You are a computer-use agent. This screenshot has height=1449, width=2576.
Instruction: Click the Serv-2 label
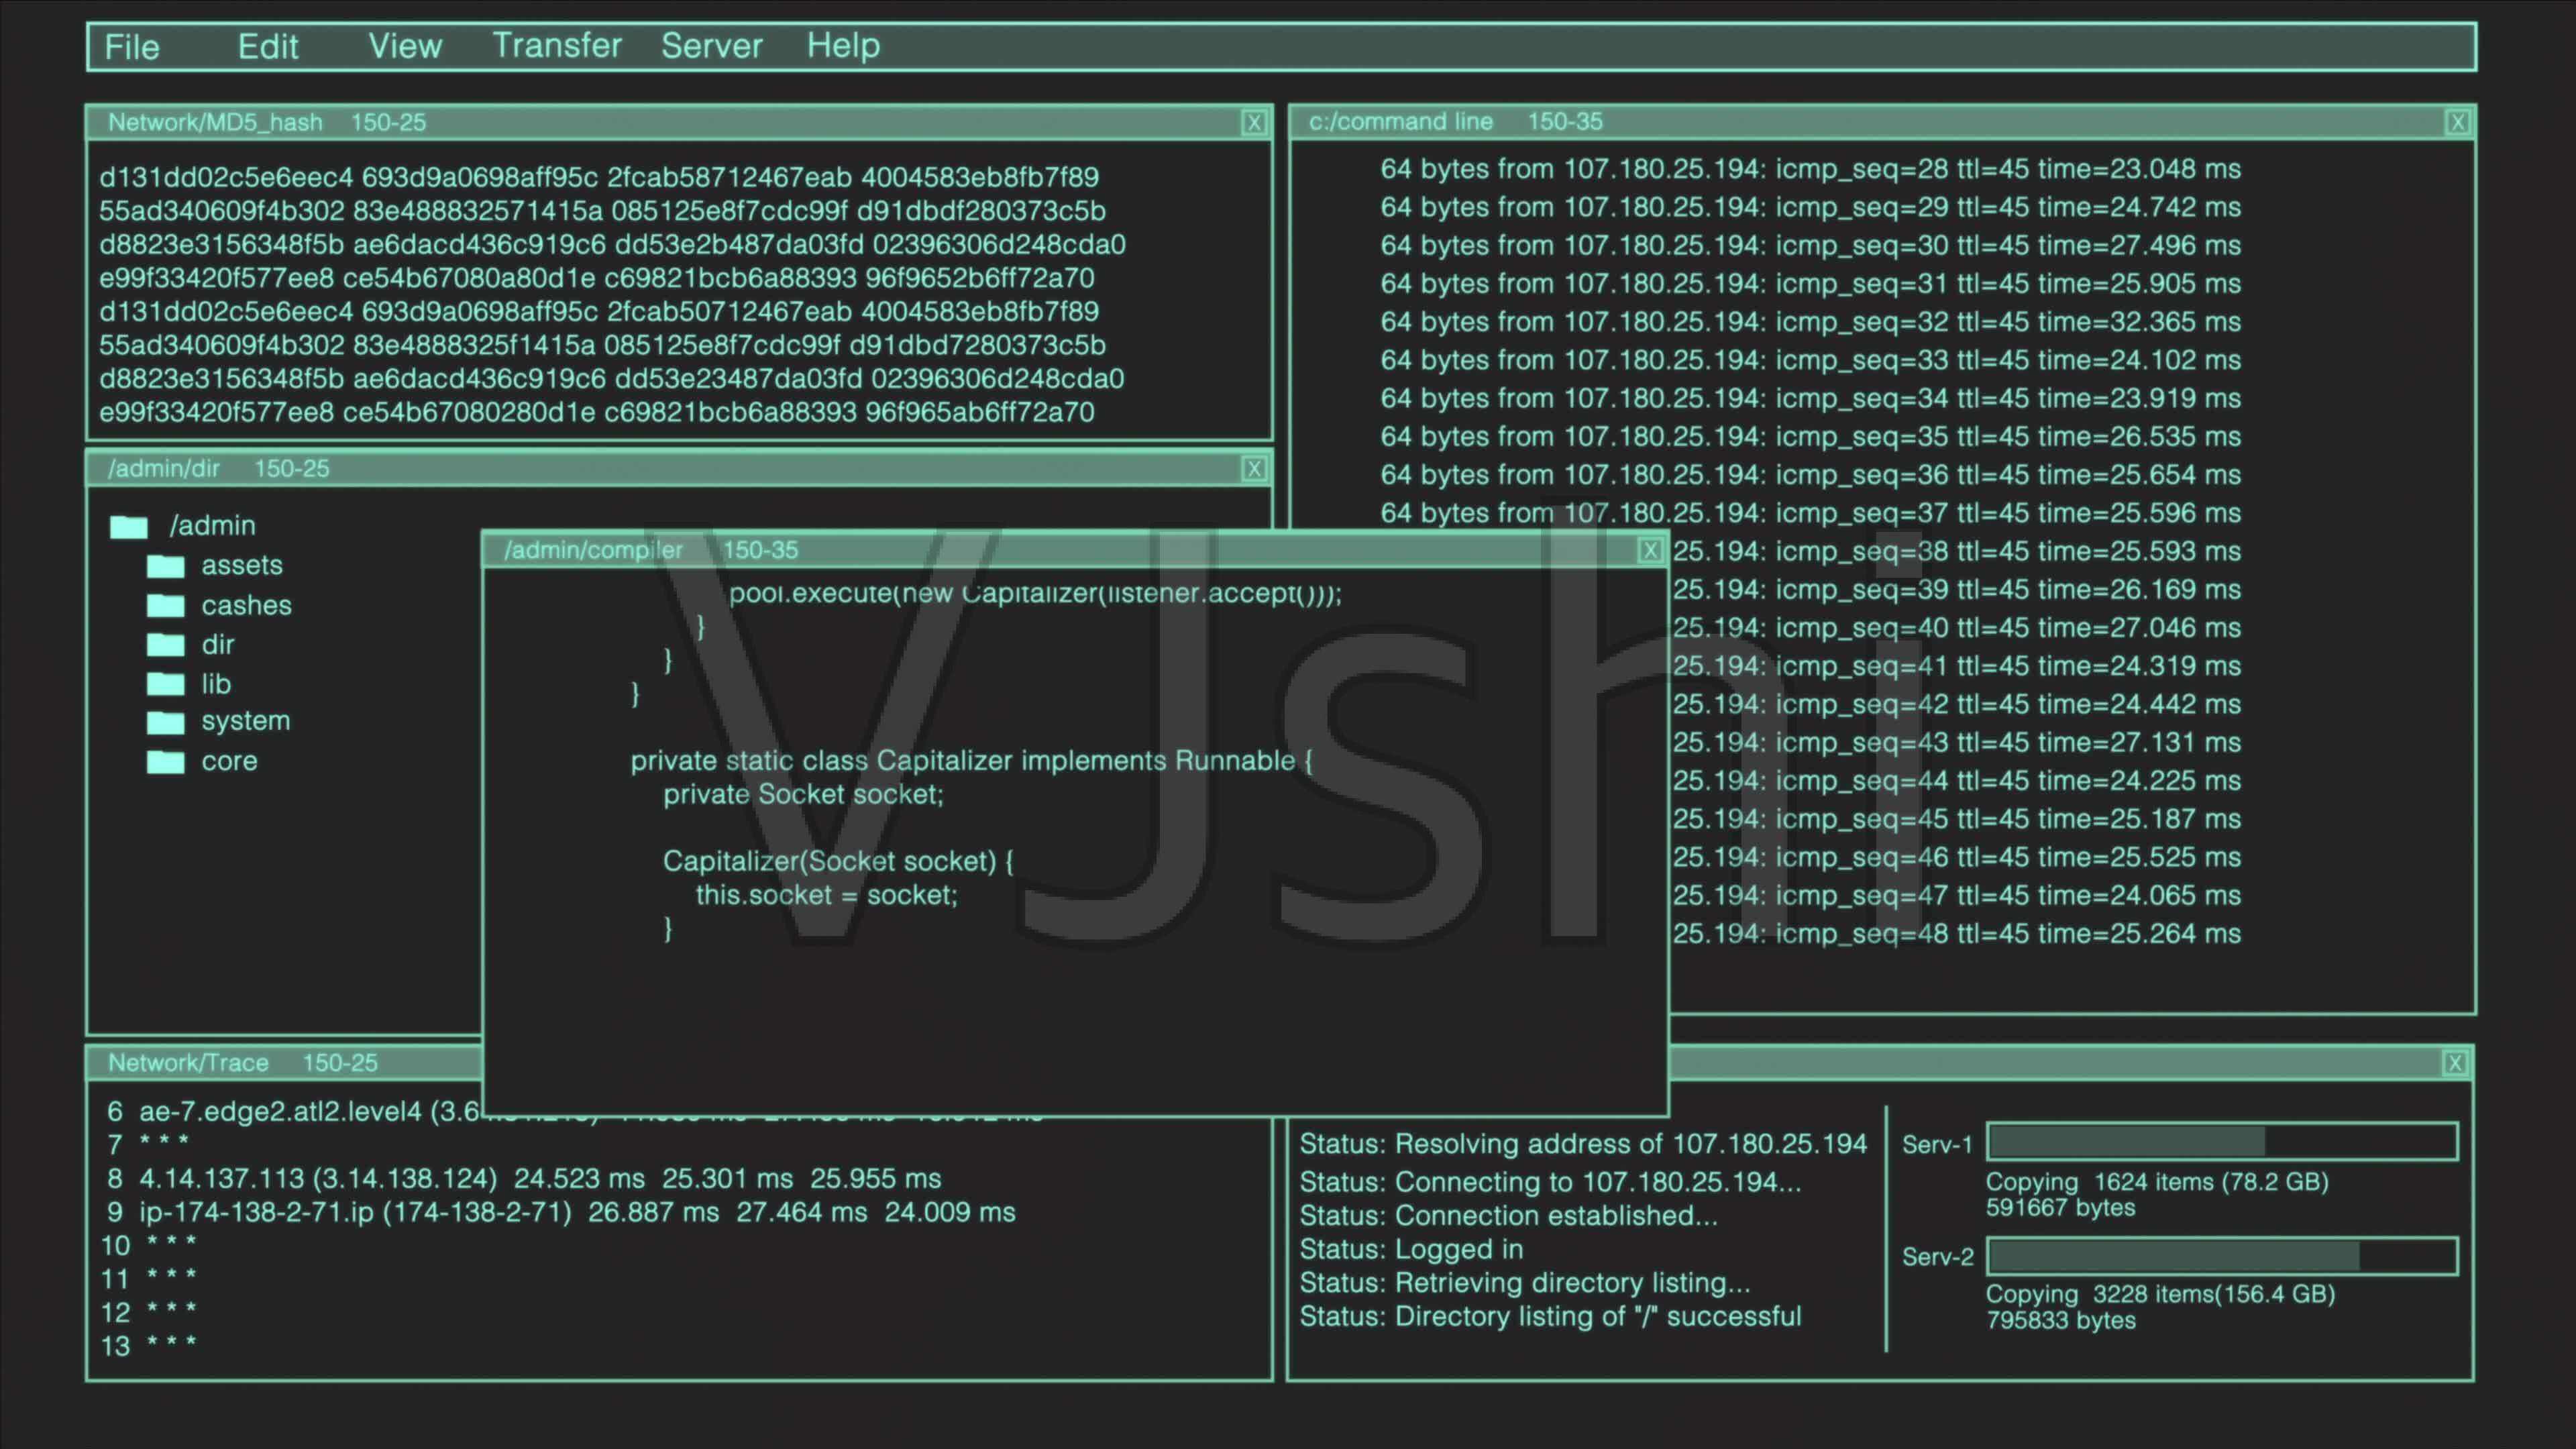click(1937, 1257)
